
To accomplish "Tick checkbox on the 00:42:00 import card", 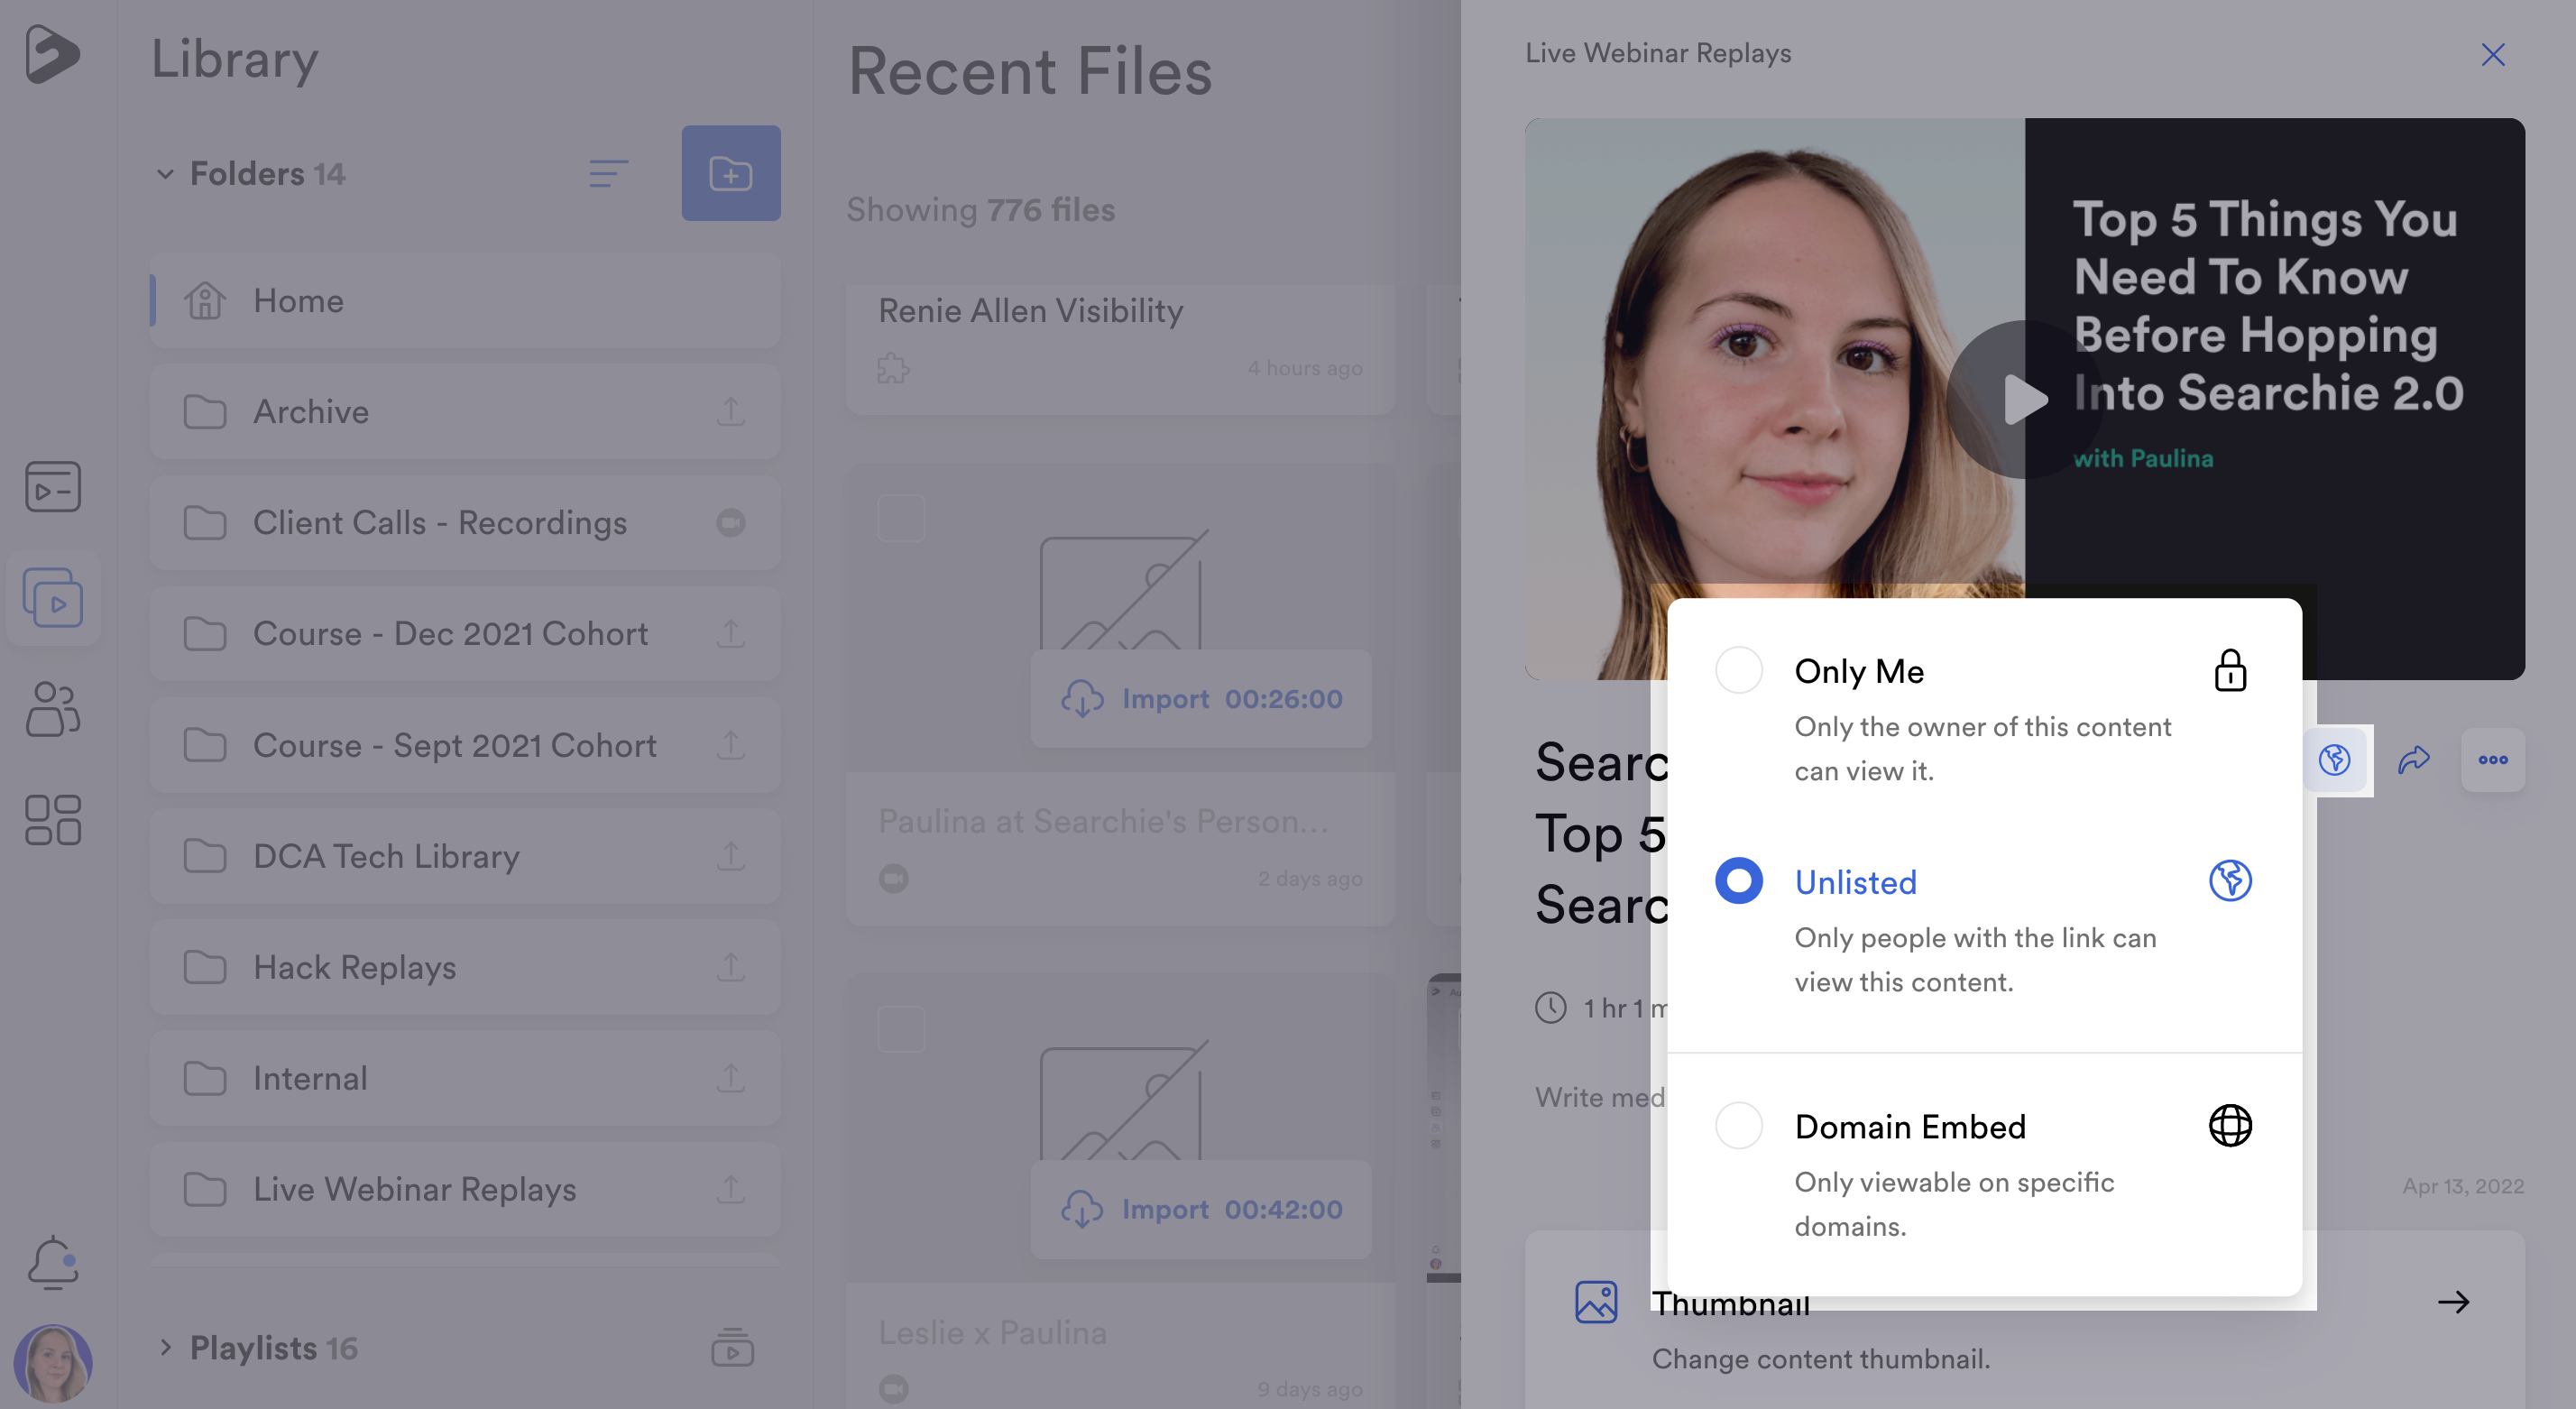I will point(901,1029).
